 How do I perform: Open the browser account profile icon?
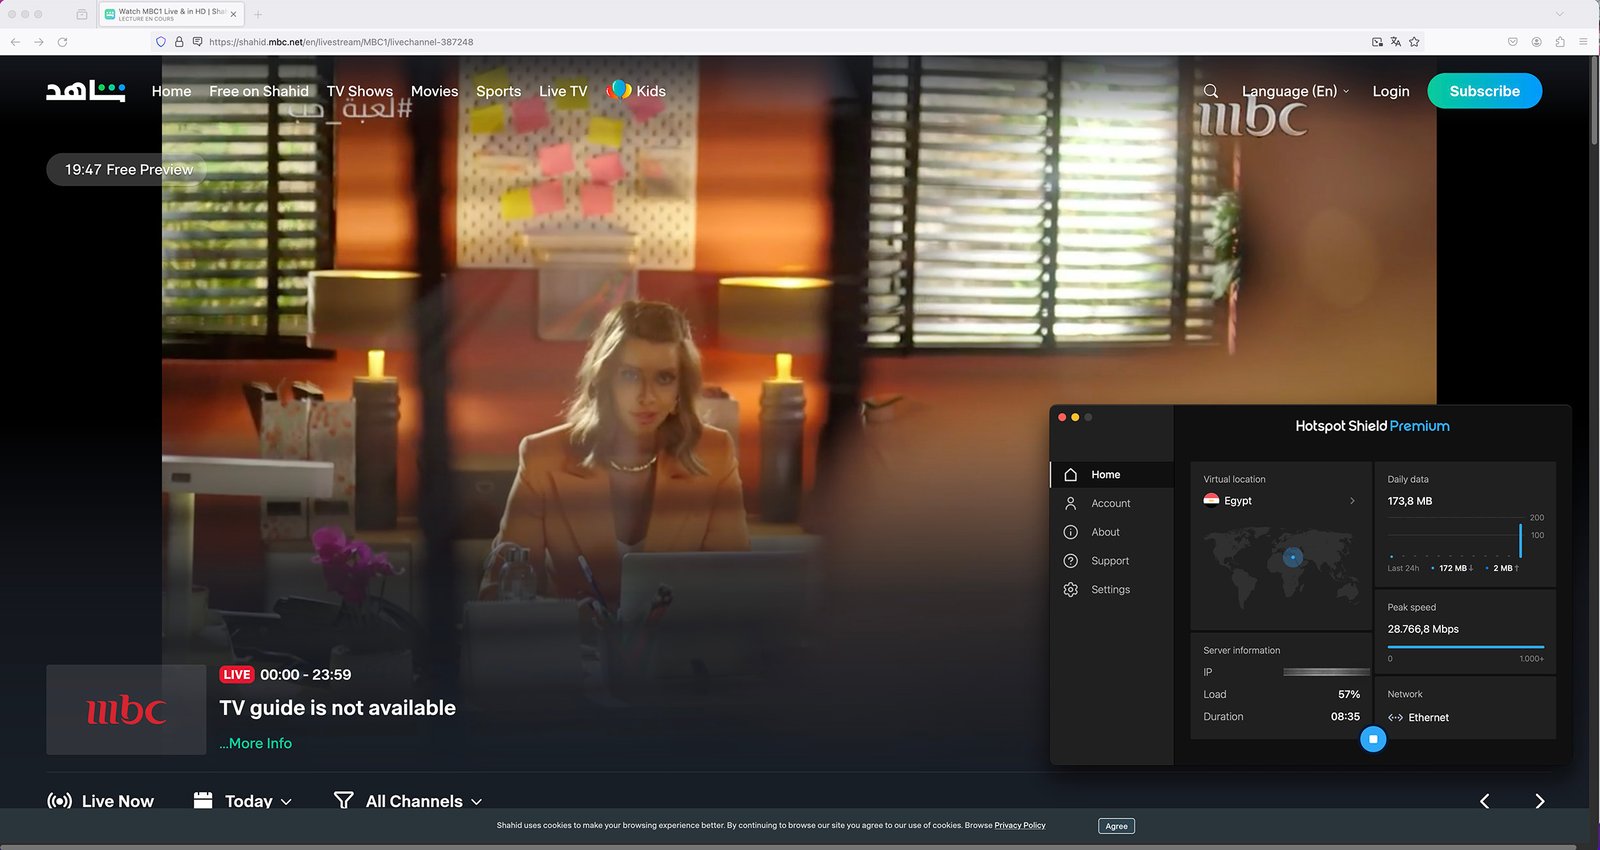tap(1536, 42)
